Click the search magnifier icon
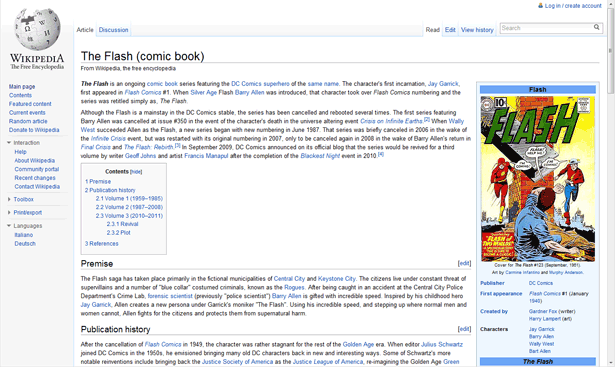 pos(596,27)
